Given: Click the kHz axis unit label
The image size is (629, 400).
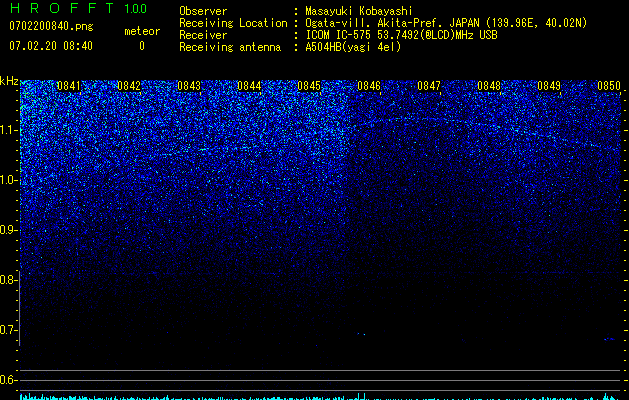Looking at the screenshot, I should (x=9, y=81).
